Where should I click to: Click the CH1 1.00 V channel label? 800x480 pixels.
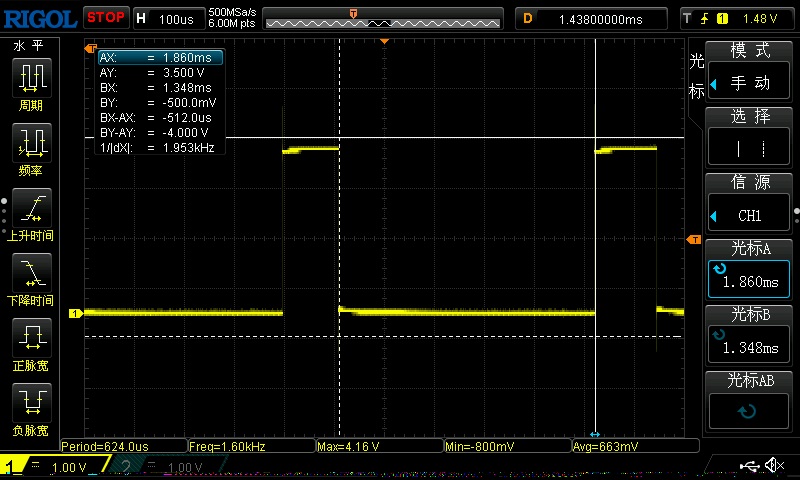click(x=56, y=466)
